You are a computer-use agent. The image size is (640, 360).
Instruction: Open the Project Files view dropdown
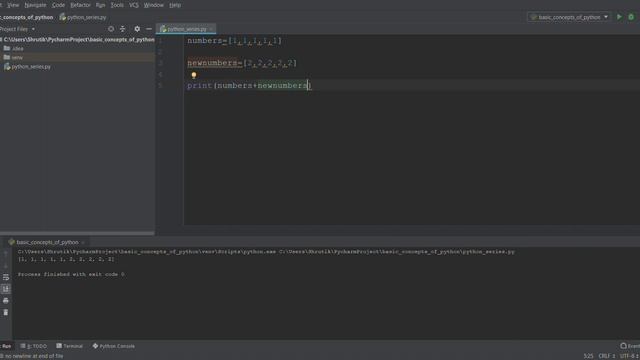point(17,29)
